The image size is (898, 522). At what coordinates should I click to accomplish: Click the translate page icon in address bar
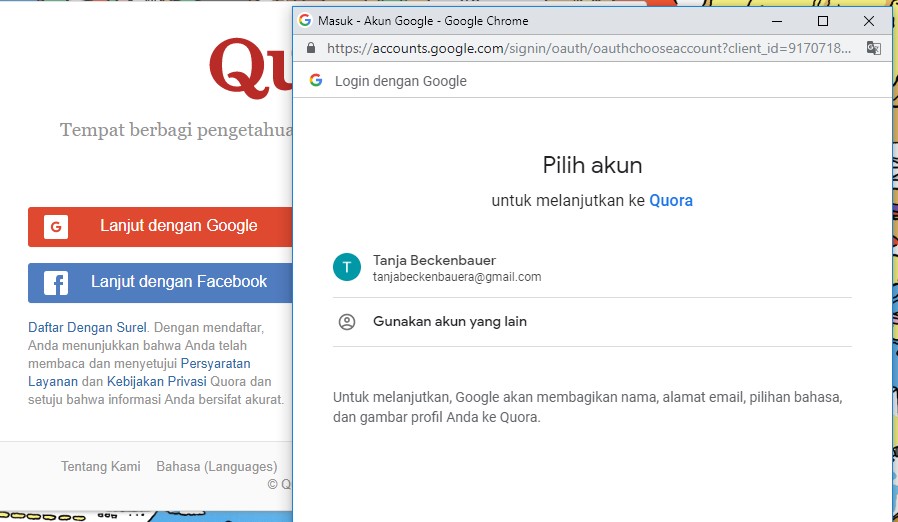pyautogui.click(x=873, y=48)
